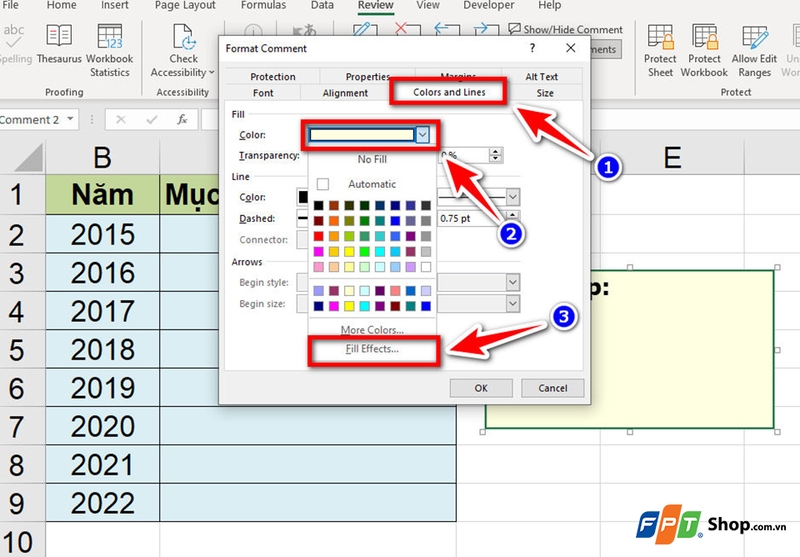Viewport: 800px width, 557px height.
Task: Click Protect Workbook icon
Action: [704, 50]
